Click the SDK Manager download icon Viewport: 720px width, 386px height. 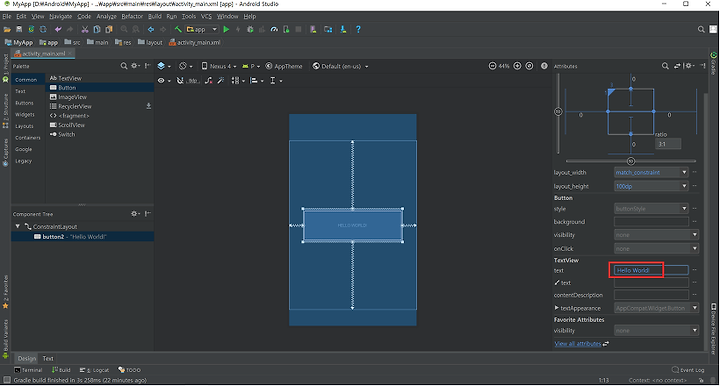click(x=343, y=29)
